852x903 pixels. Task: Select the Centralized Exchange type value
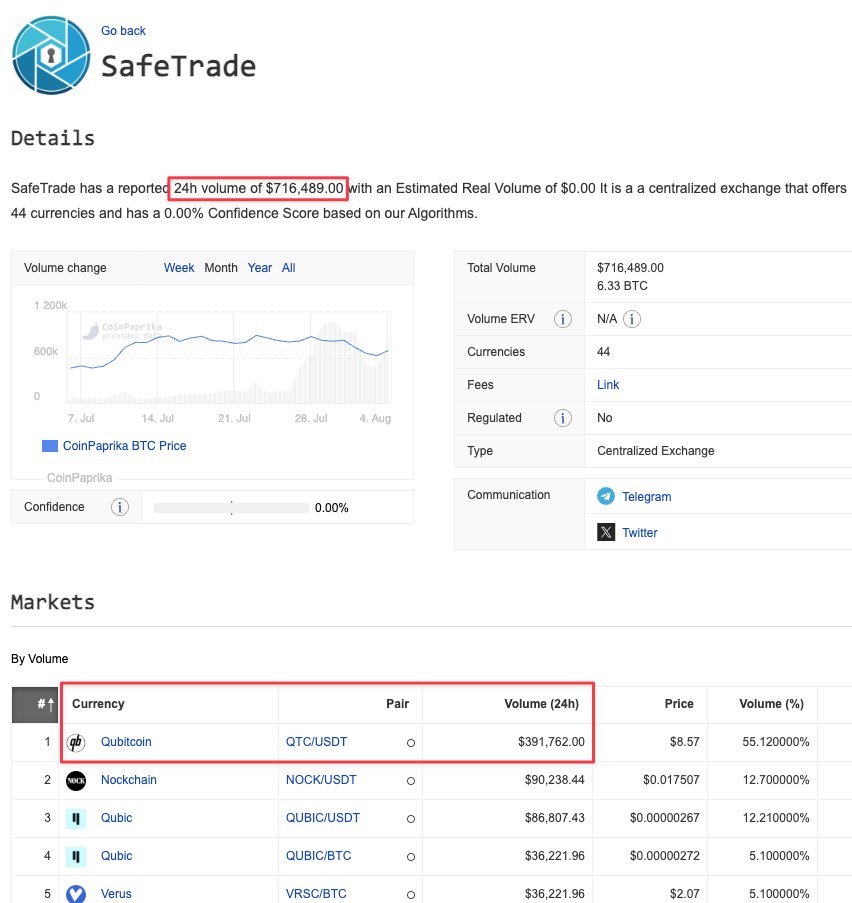tap(656, 451)
